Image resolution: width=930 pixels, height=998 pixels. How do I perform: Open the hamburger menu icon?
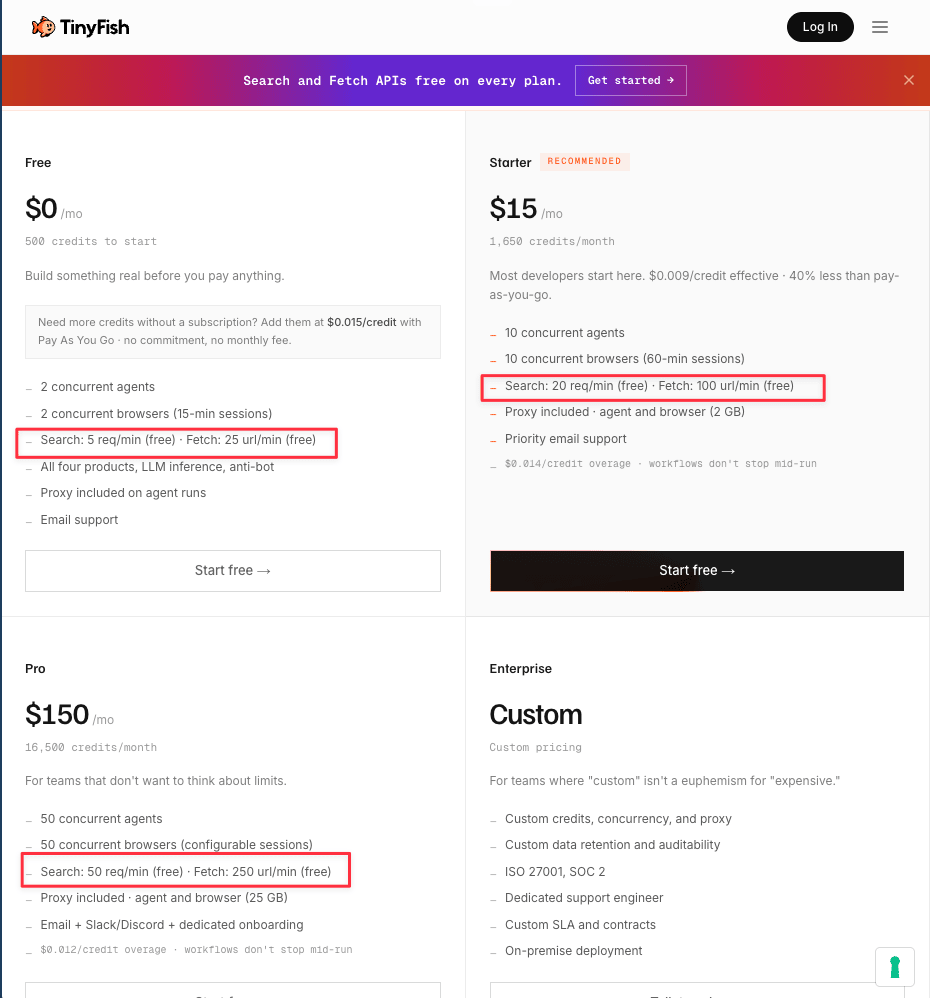coord(880,27)
